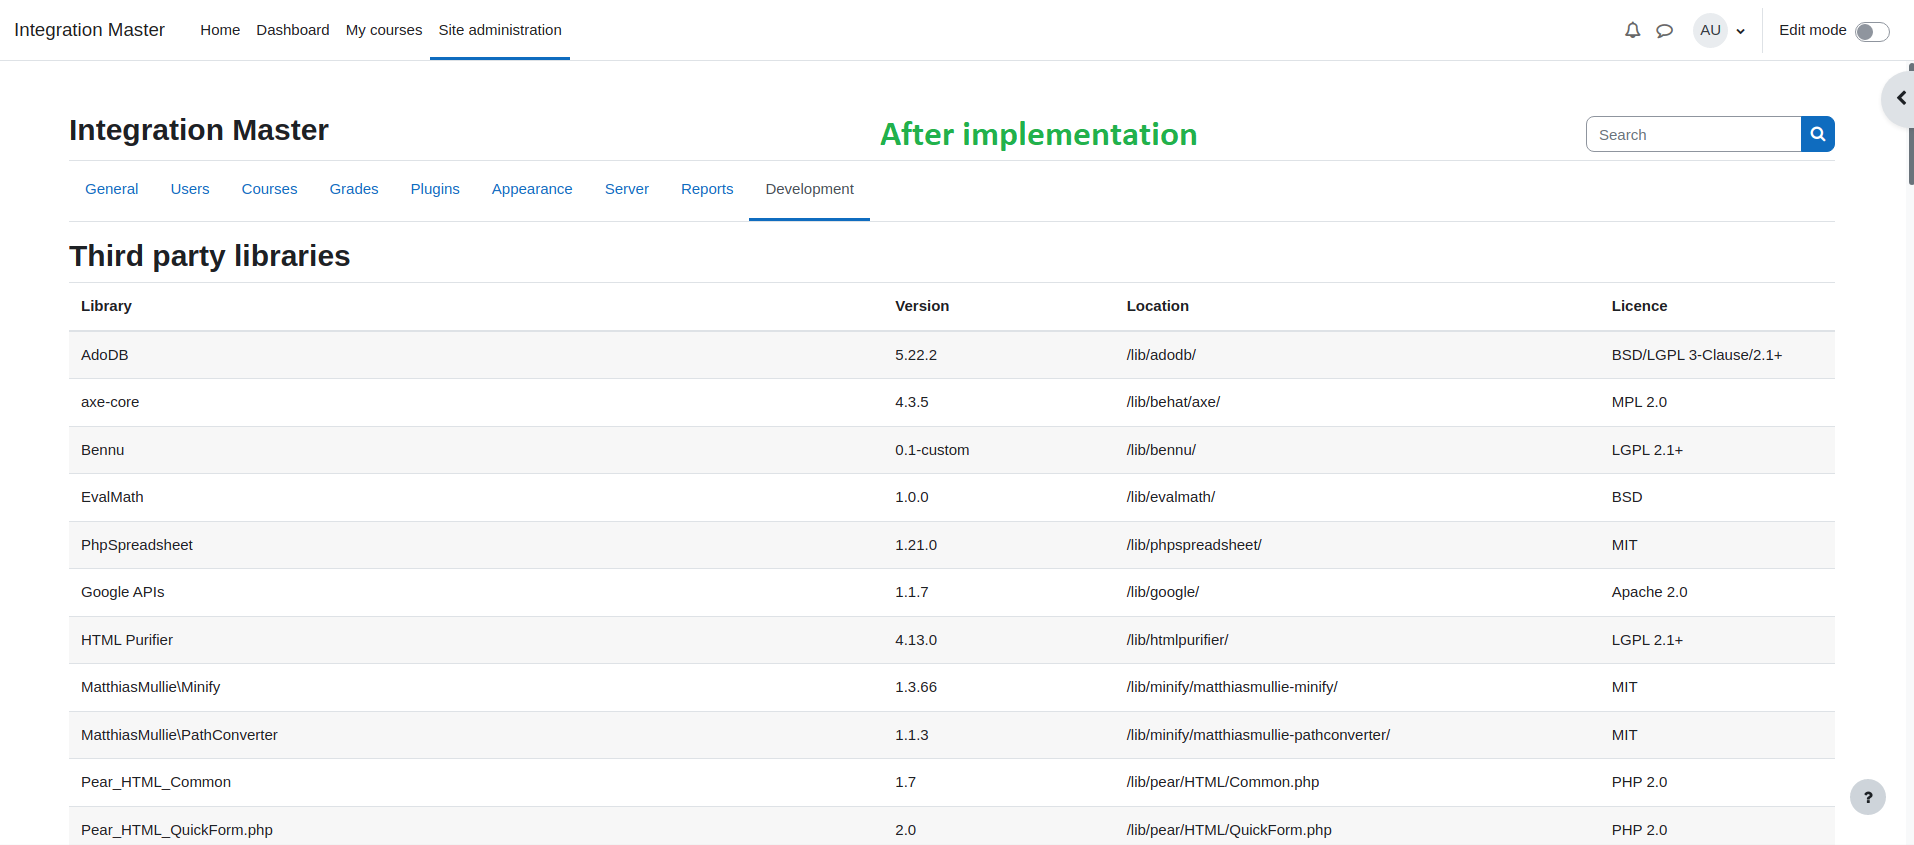Click the help question mark button
1914x845 pixels.
(x=1867, y=797)
